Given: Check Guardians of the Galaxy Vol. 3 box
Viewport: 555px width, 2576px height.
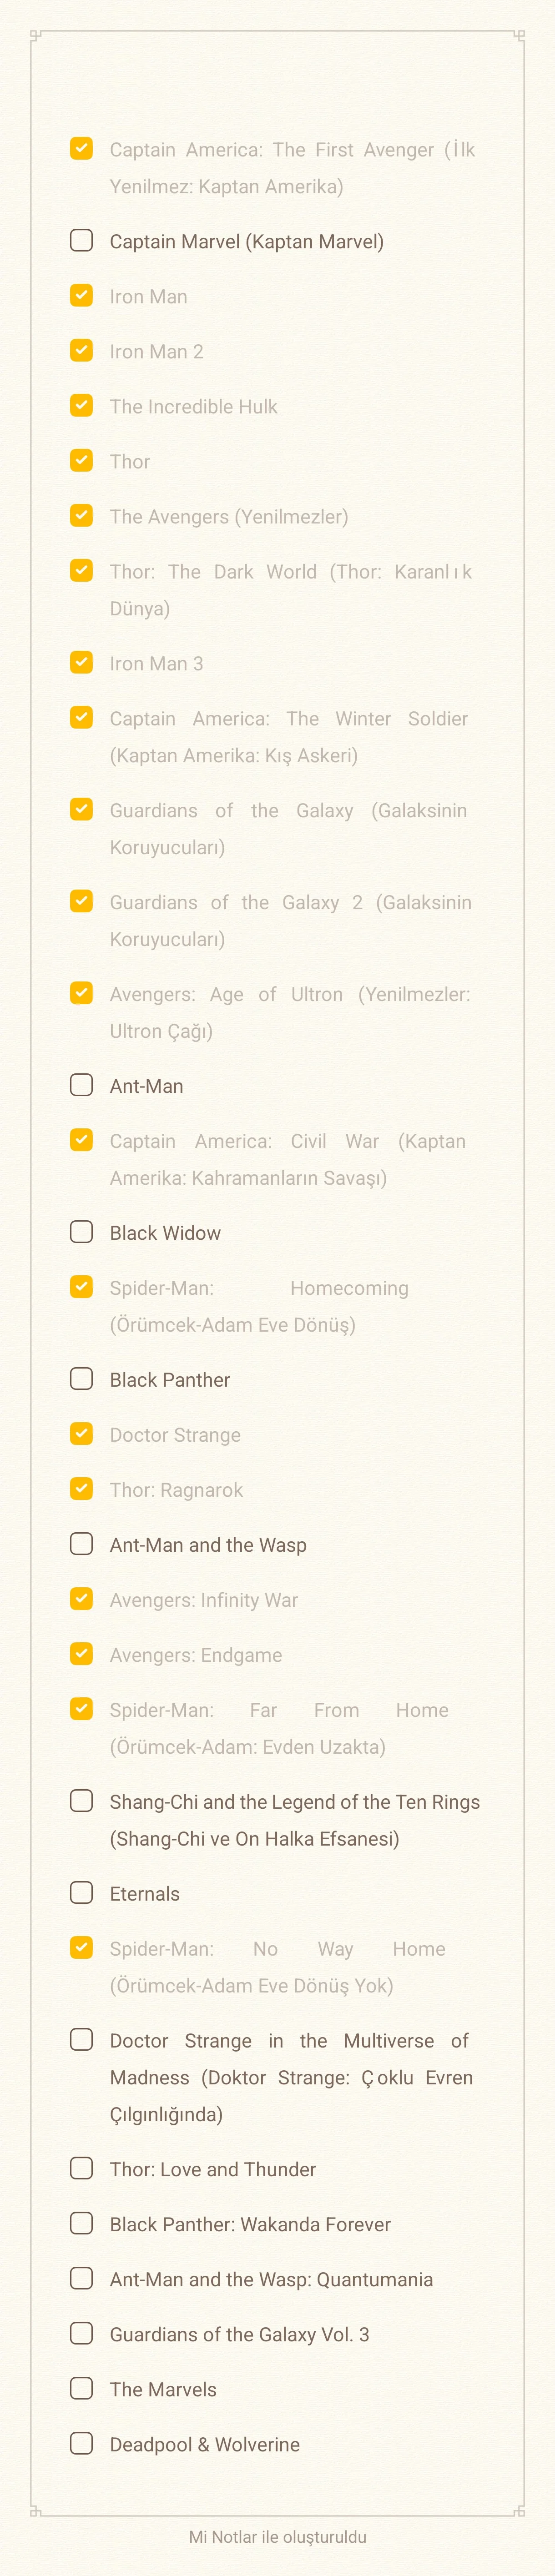Looking at the screenshot, I should pos(82,2333).
